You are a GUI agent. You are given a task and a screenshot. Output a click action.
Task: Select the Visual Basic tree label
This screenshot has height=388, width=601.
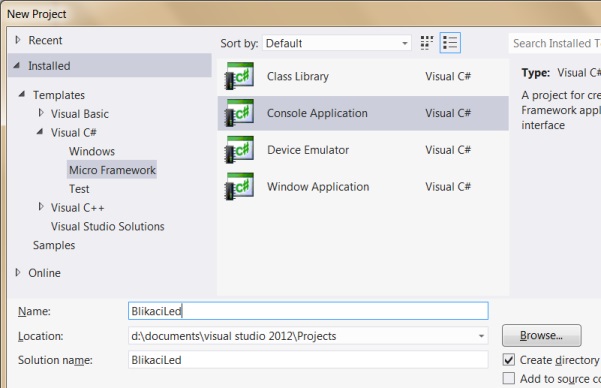(80, 114)
